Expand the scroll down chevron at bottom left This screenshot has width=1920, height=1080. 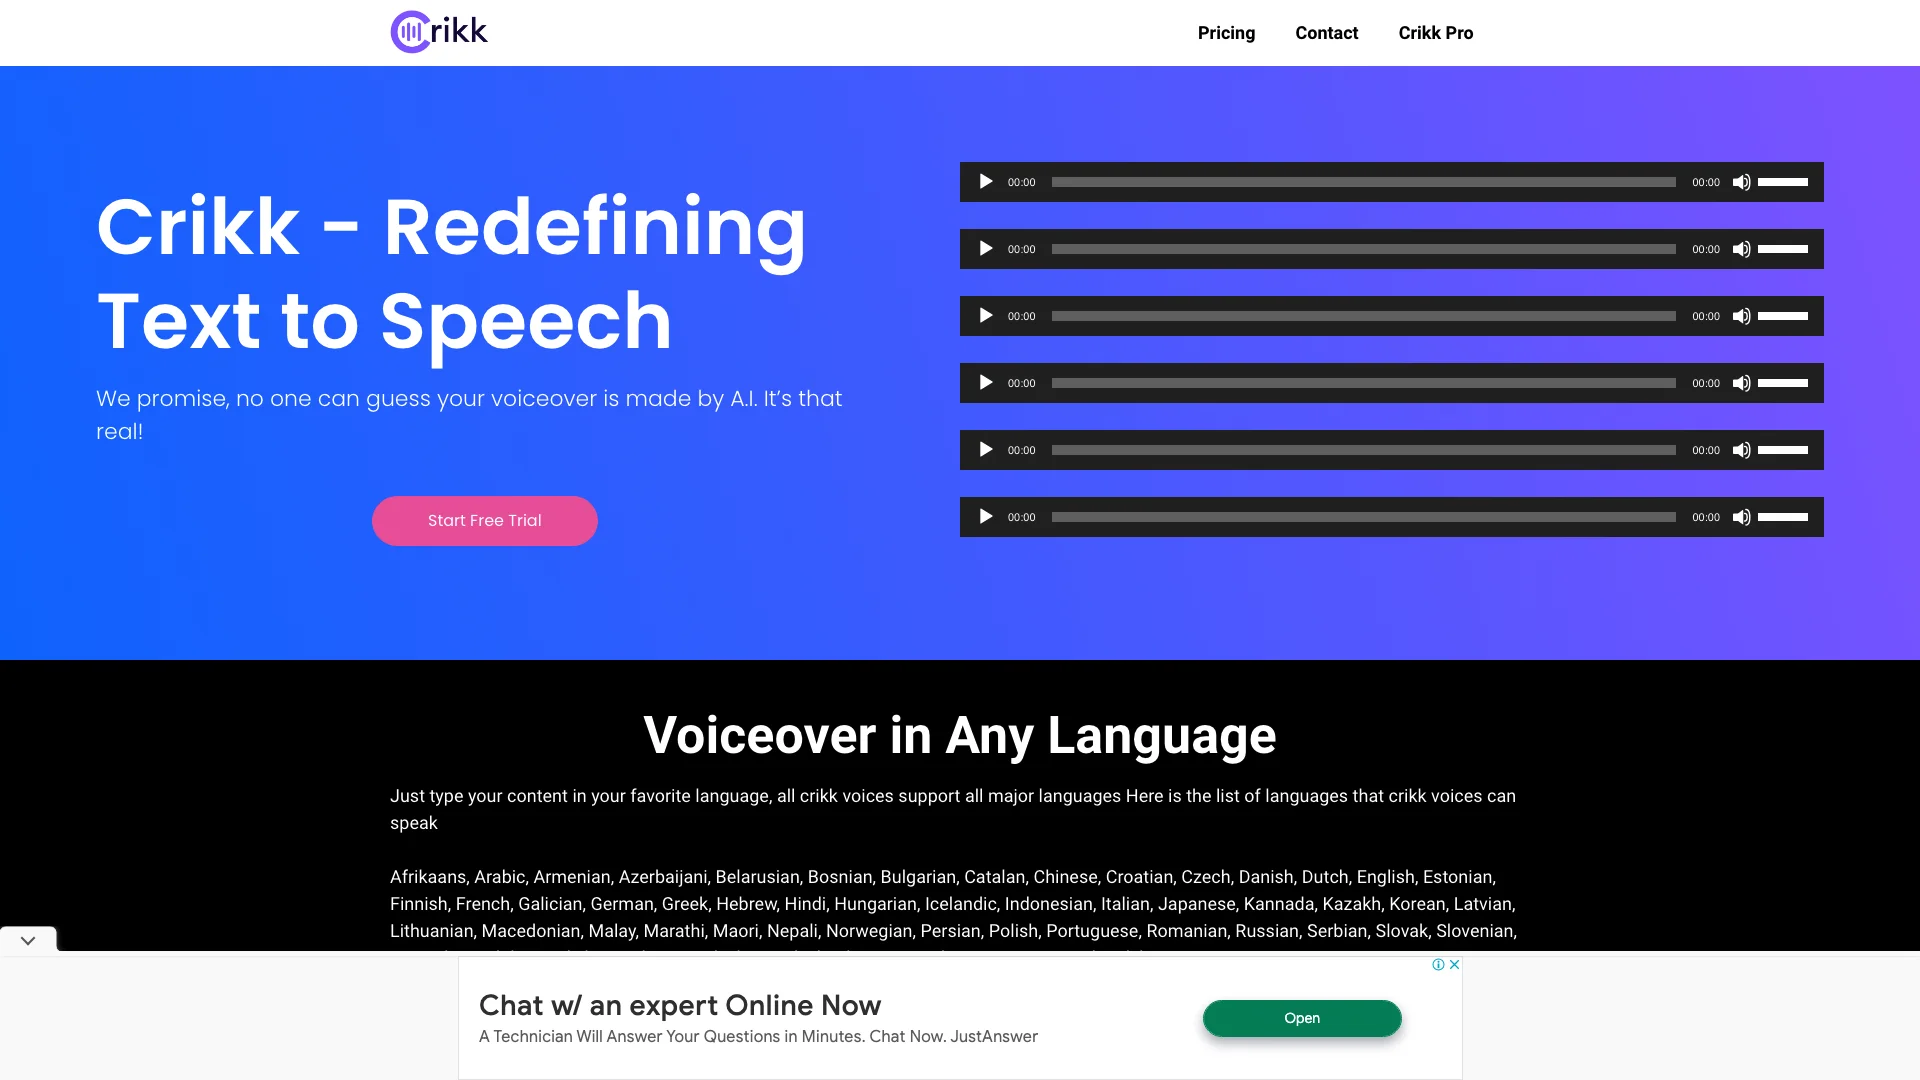point(28,940)
